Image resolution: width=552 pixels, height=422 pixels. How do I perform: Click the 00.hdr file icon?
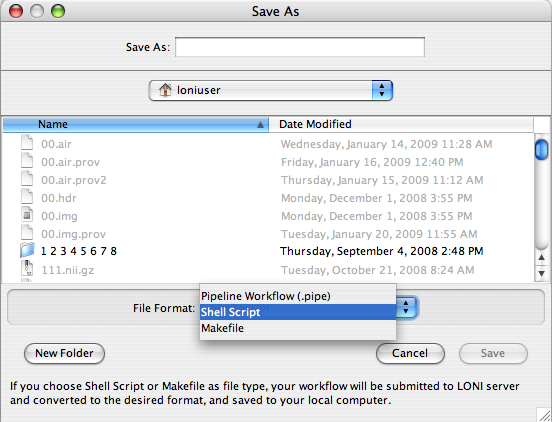pyautogui.click(x=27, y=197)
